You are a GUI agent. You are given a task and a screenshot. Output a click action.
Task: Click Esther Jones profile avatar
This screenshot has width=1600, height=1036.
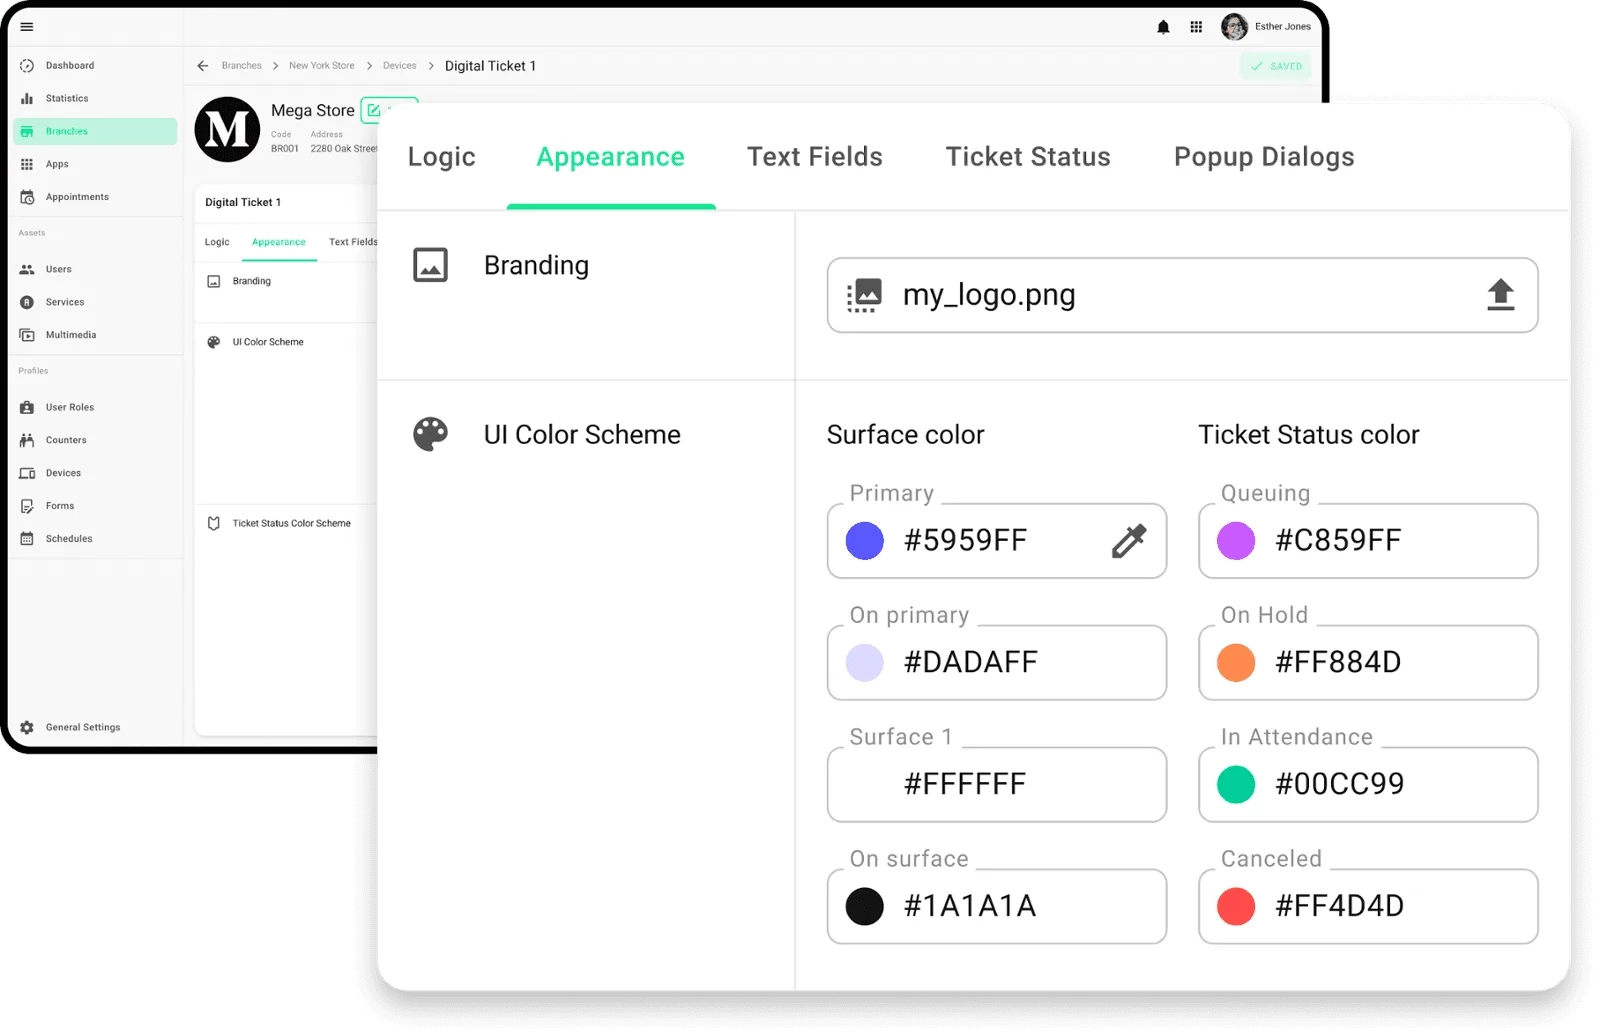tap(1234, 27)
